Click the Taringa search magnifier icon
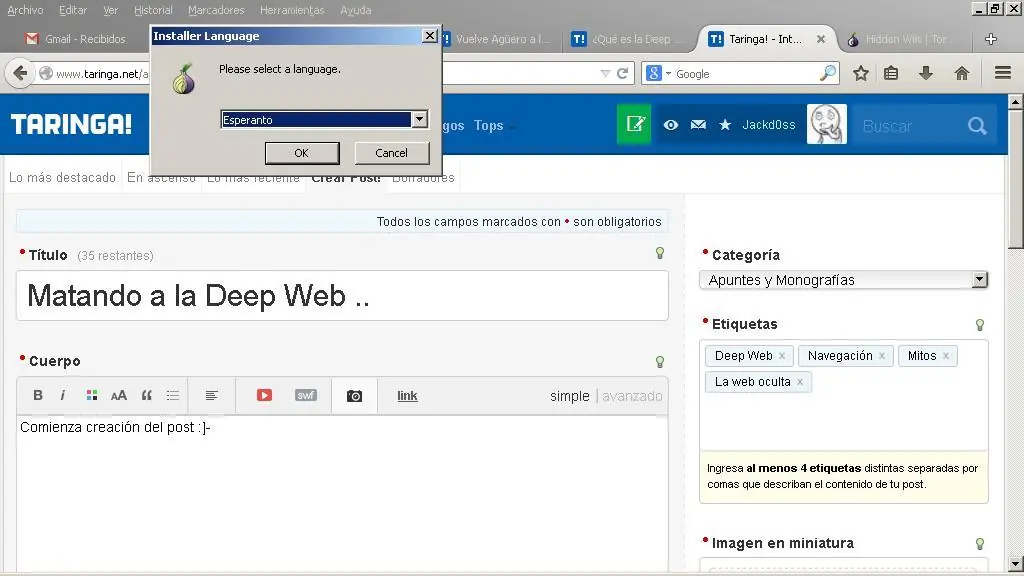Image resolution: width=1024 pixels, height=576 pixels. coord(977,125)
